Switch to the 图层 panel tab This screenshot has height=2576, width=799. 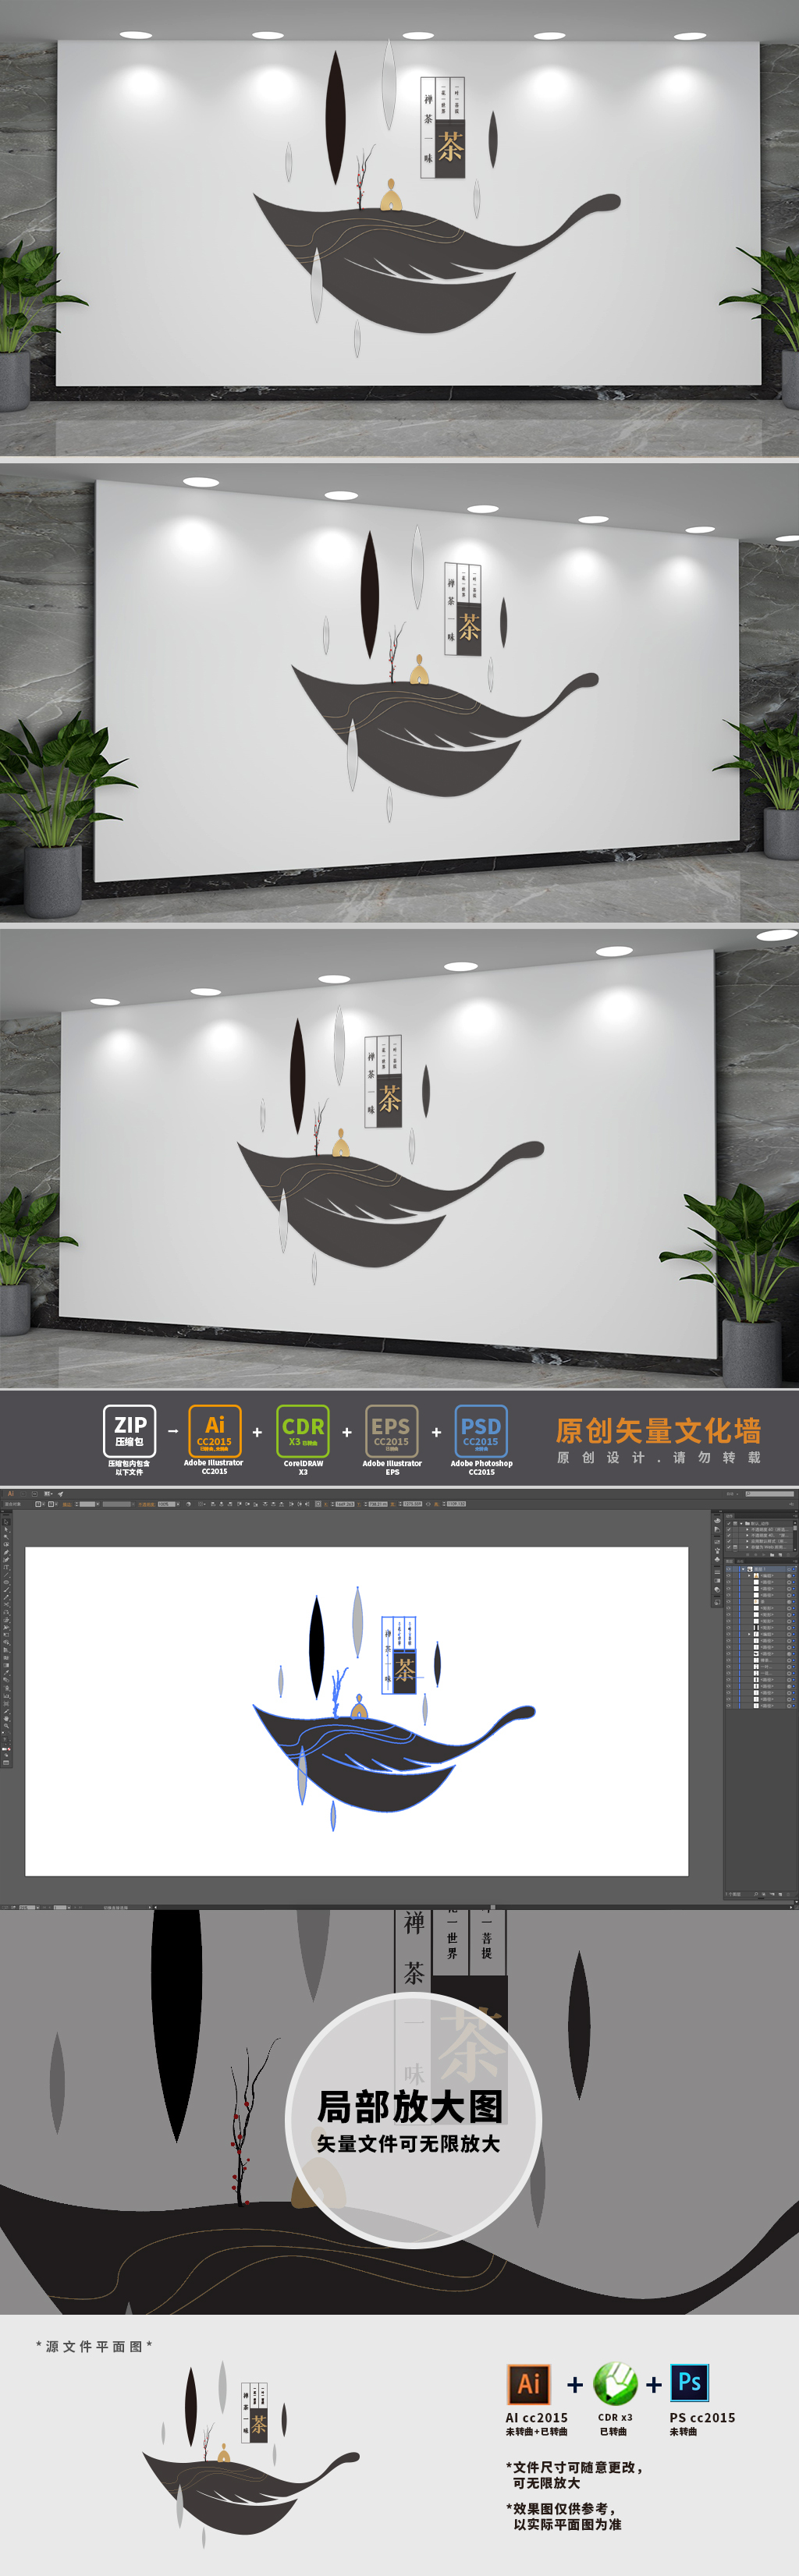pos(729,1562)
